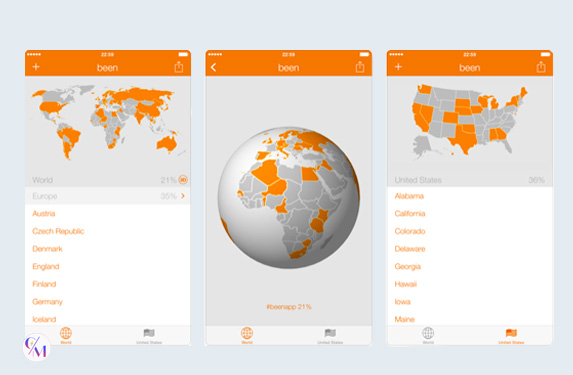Image resolution: width=573 pixels, height=375 pixels.
Task: Tap the share icon on the United States screen
Action: [541, 67]
